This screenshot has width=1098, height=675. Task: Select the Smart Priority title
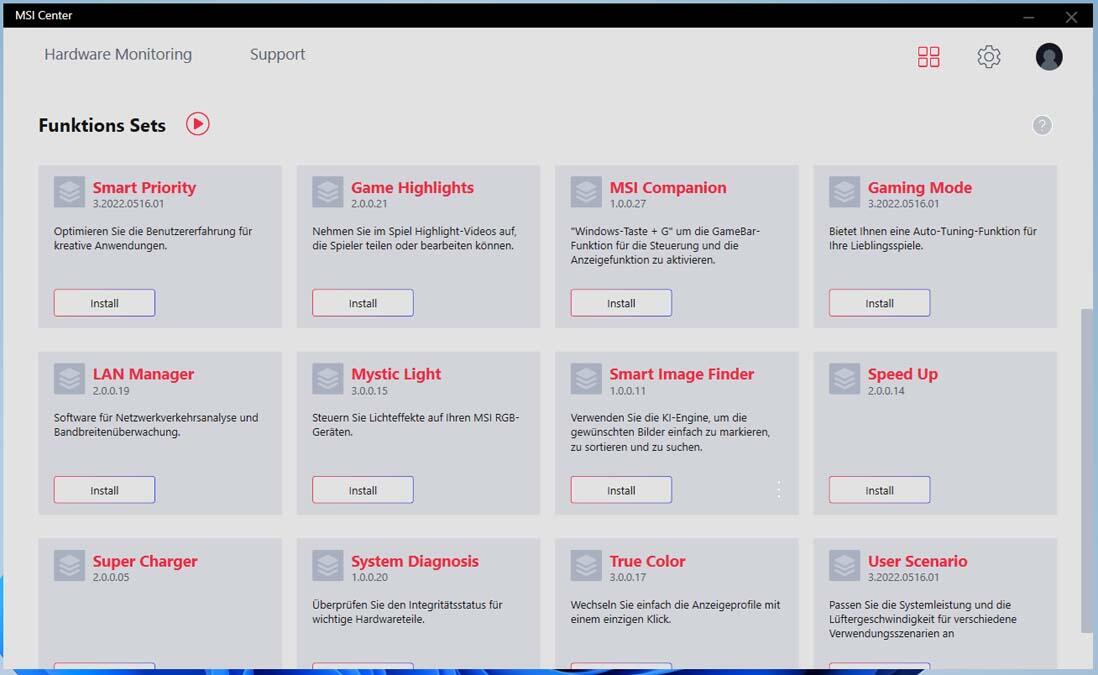click(144, 188)
